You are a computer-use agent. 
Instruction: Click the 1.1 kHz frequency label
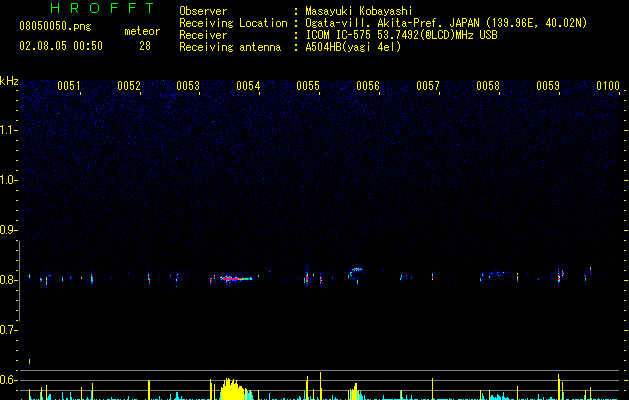pyautogui.click(x=8, y=130)
